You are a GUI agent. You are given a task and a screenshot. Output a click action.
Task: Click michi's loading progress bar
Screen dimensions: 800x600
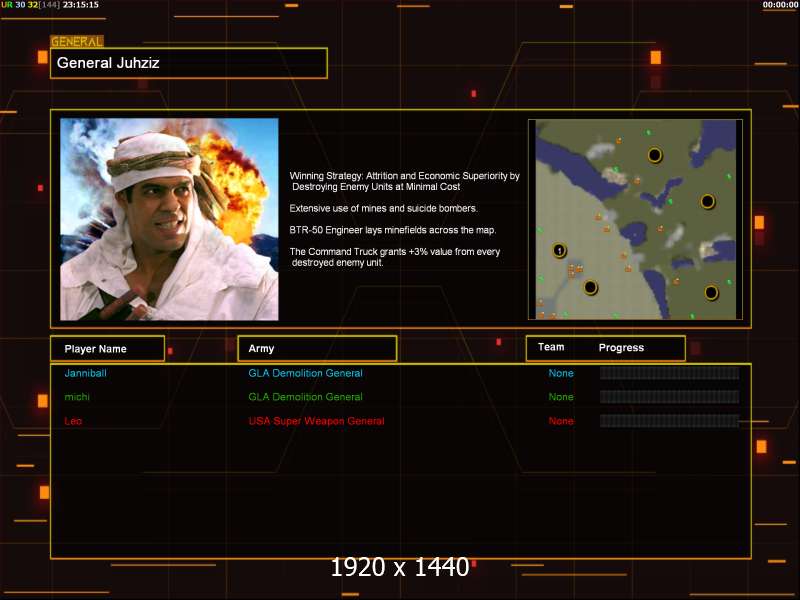pyautogui.click(x=669, y=396)
